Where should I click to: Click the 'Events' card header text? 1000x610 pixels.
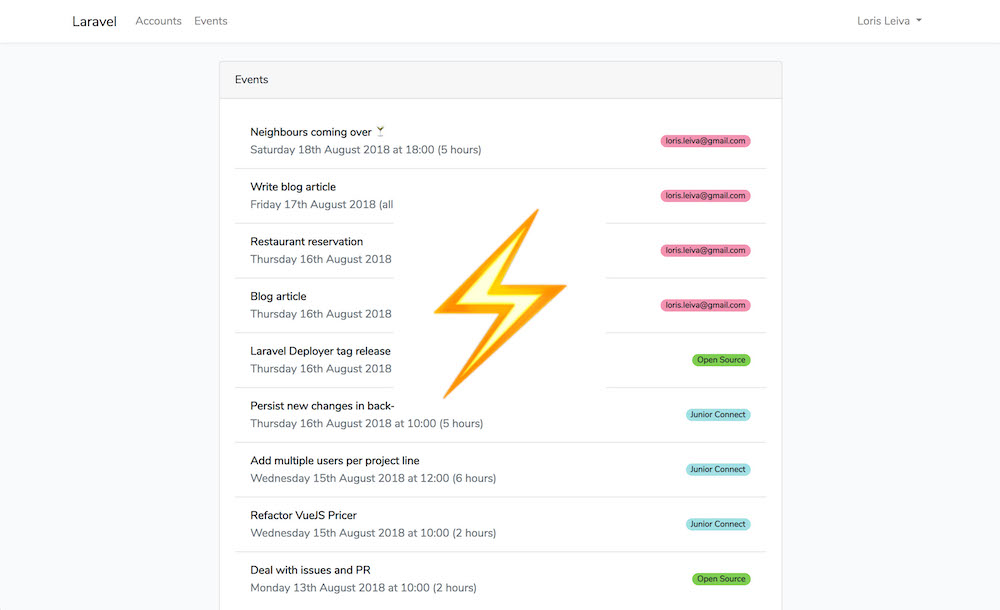[x=251, y=80]
